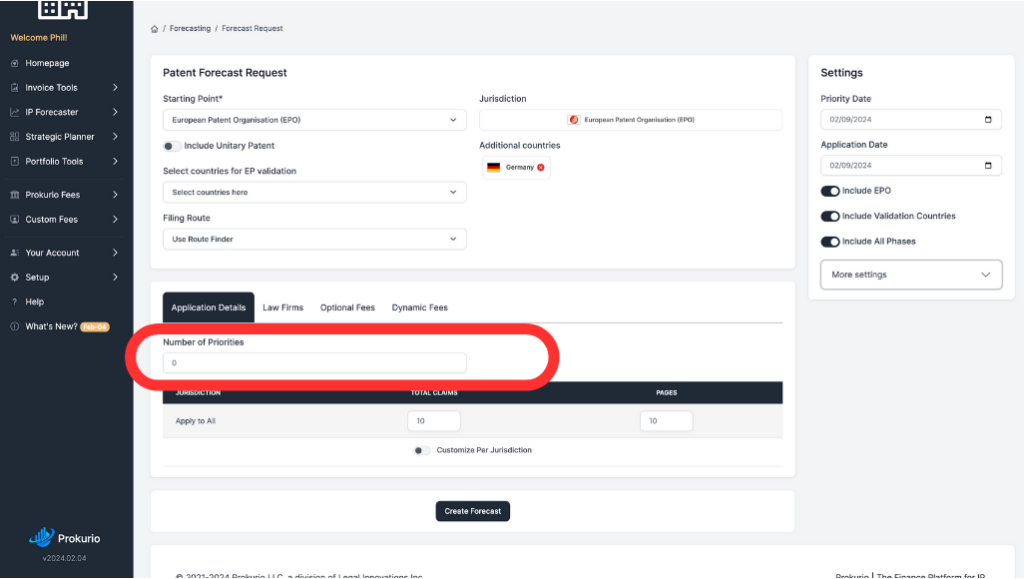Toggle the Include All Phases switch
Viewport: 1024px width, 579px height.
[x=830, y=242]
